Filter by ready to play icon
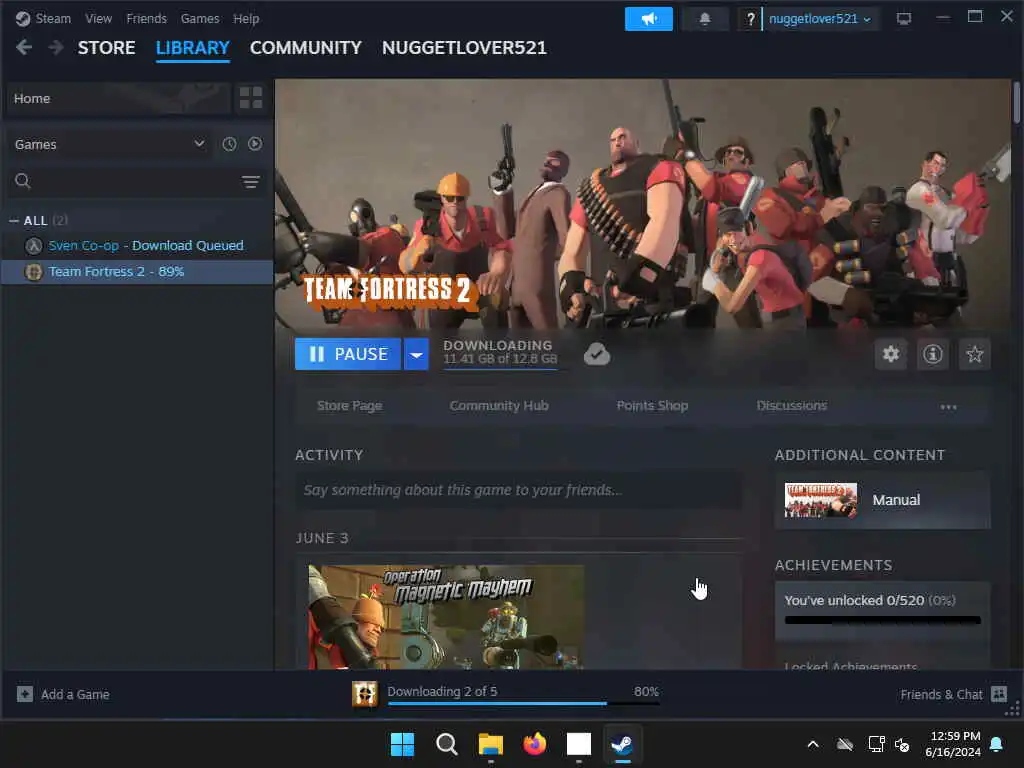This screenshot has height=768, width=1024. (255, 144)
